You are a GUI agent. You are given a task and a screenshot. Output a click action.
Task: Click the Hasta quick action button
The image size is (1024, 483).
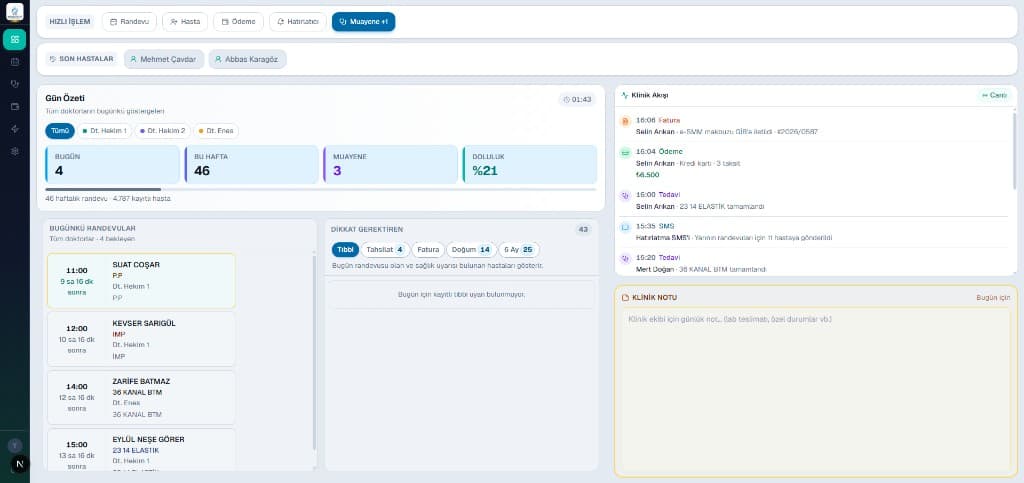point(185,22)
